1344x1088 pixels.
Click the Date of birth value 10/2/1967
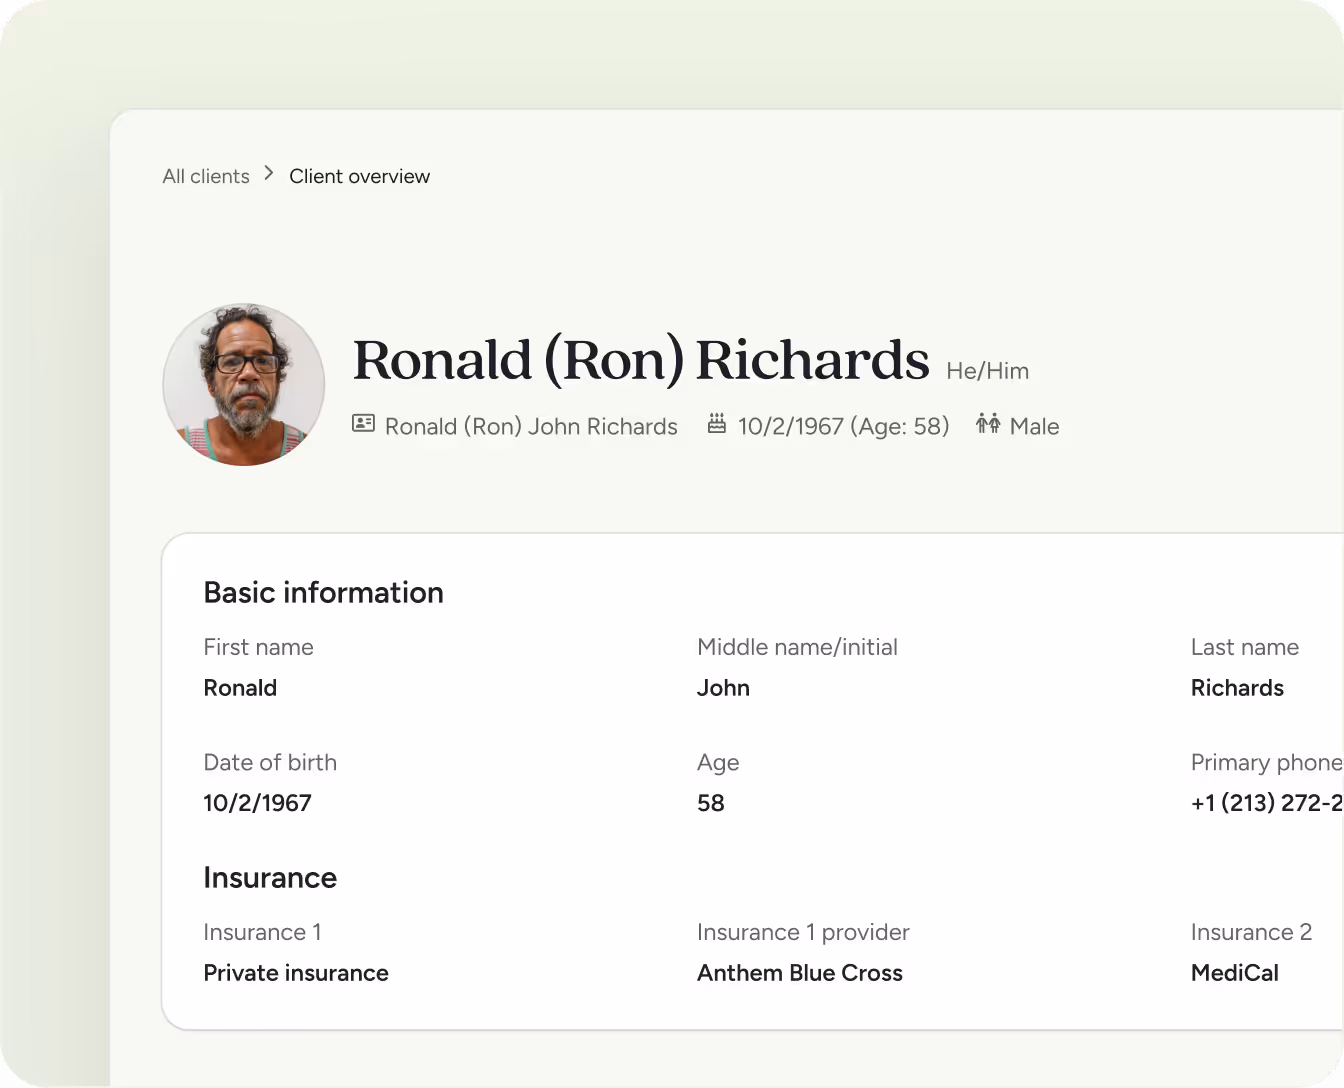coord(257,803)
